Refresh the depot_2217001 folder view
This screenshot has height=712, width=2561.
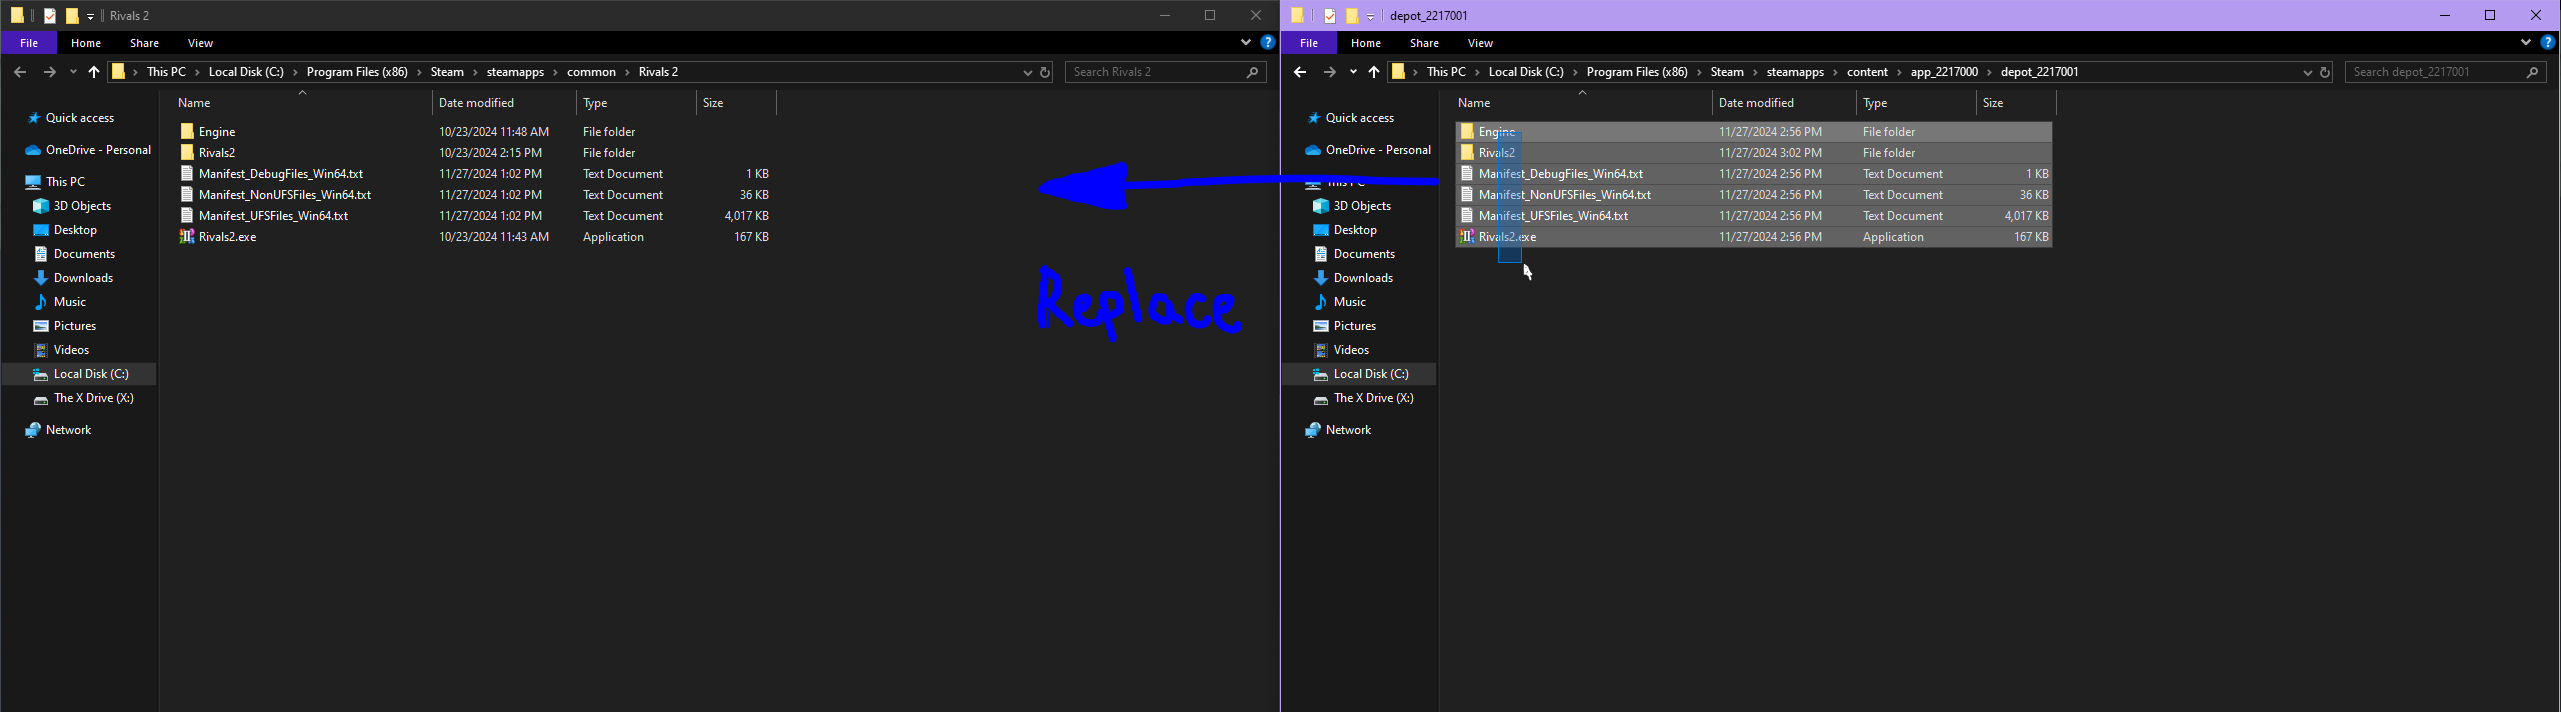click(x=2325, y=72)
